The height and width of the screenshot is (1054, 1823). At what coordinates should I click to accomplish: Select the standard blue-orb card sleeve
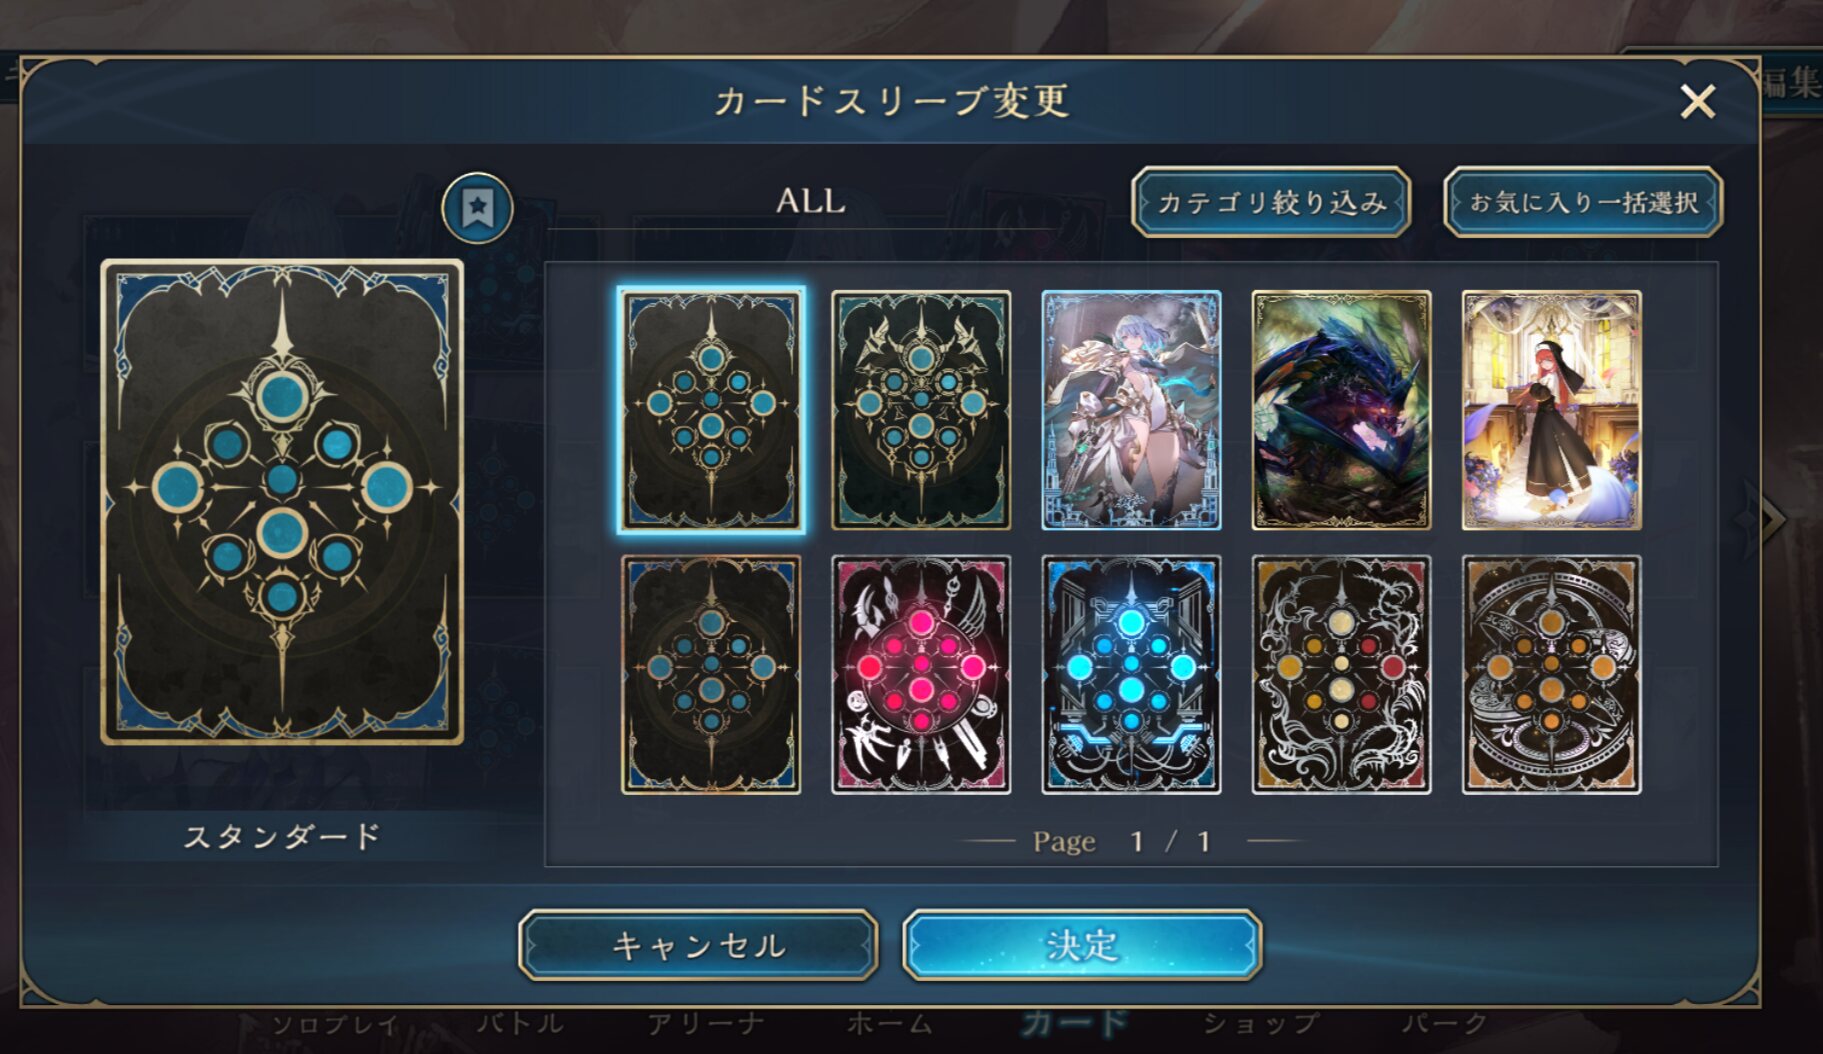(x=711, y=410)
